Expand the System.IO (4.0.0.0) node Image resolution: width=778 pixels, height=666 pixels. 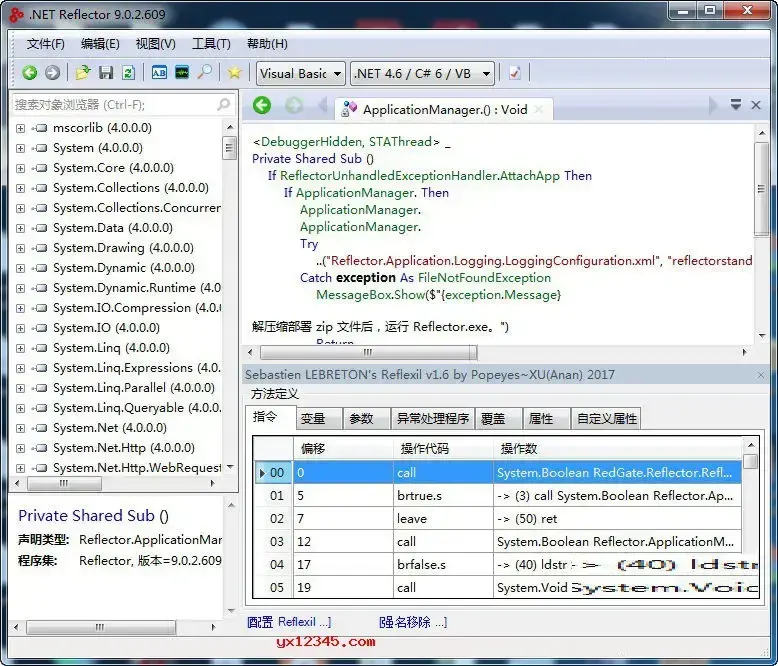pyautogui.click(x=20, y=328)
